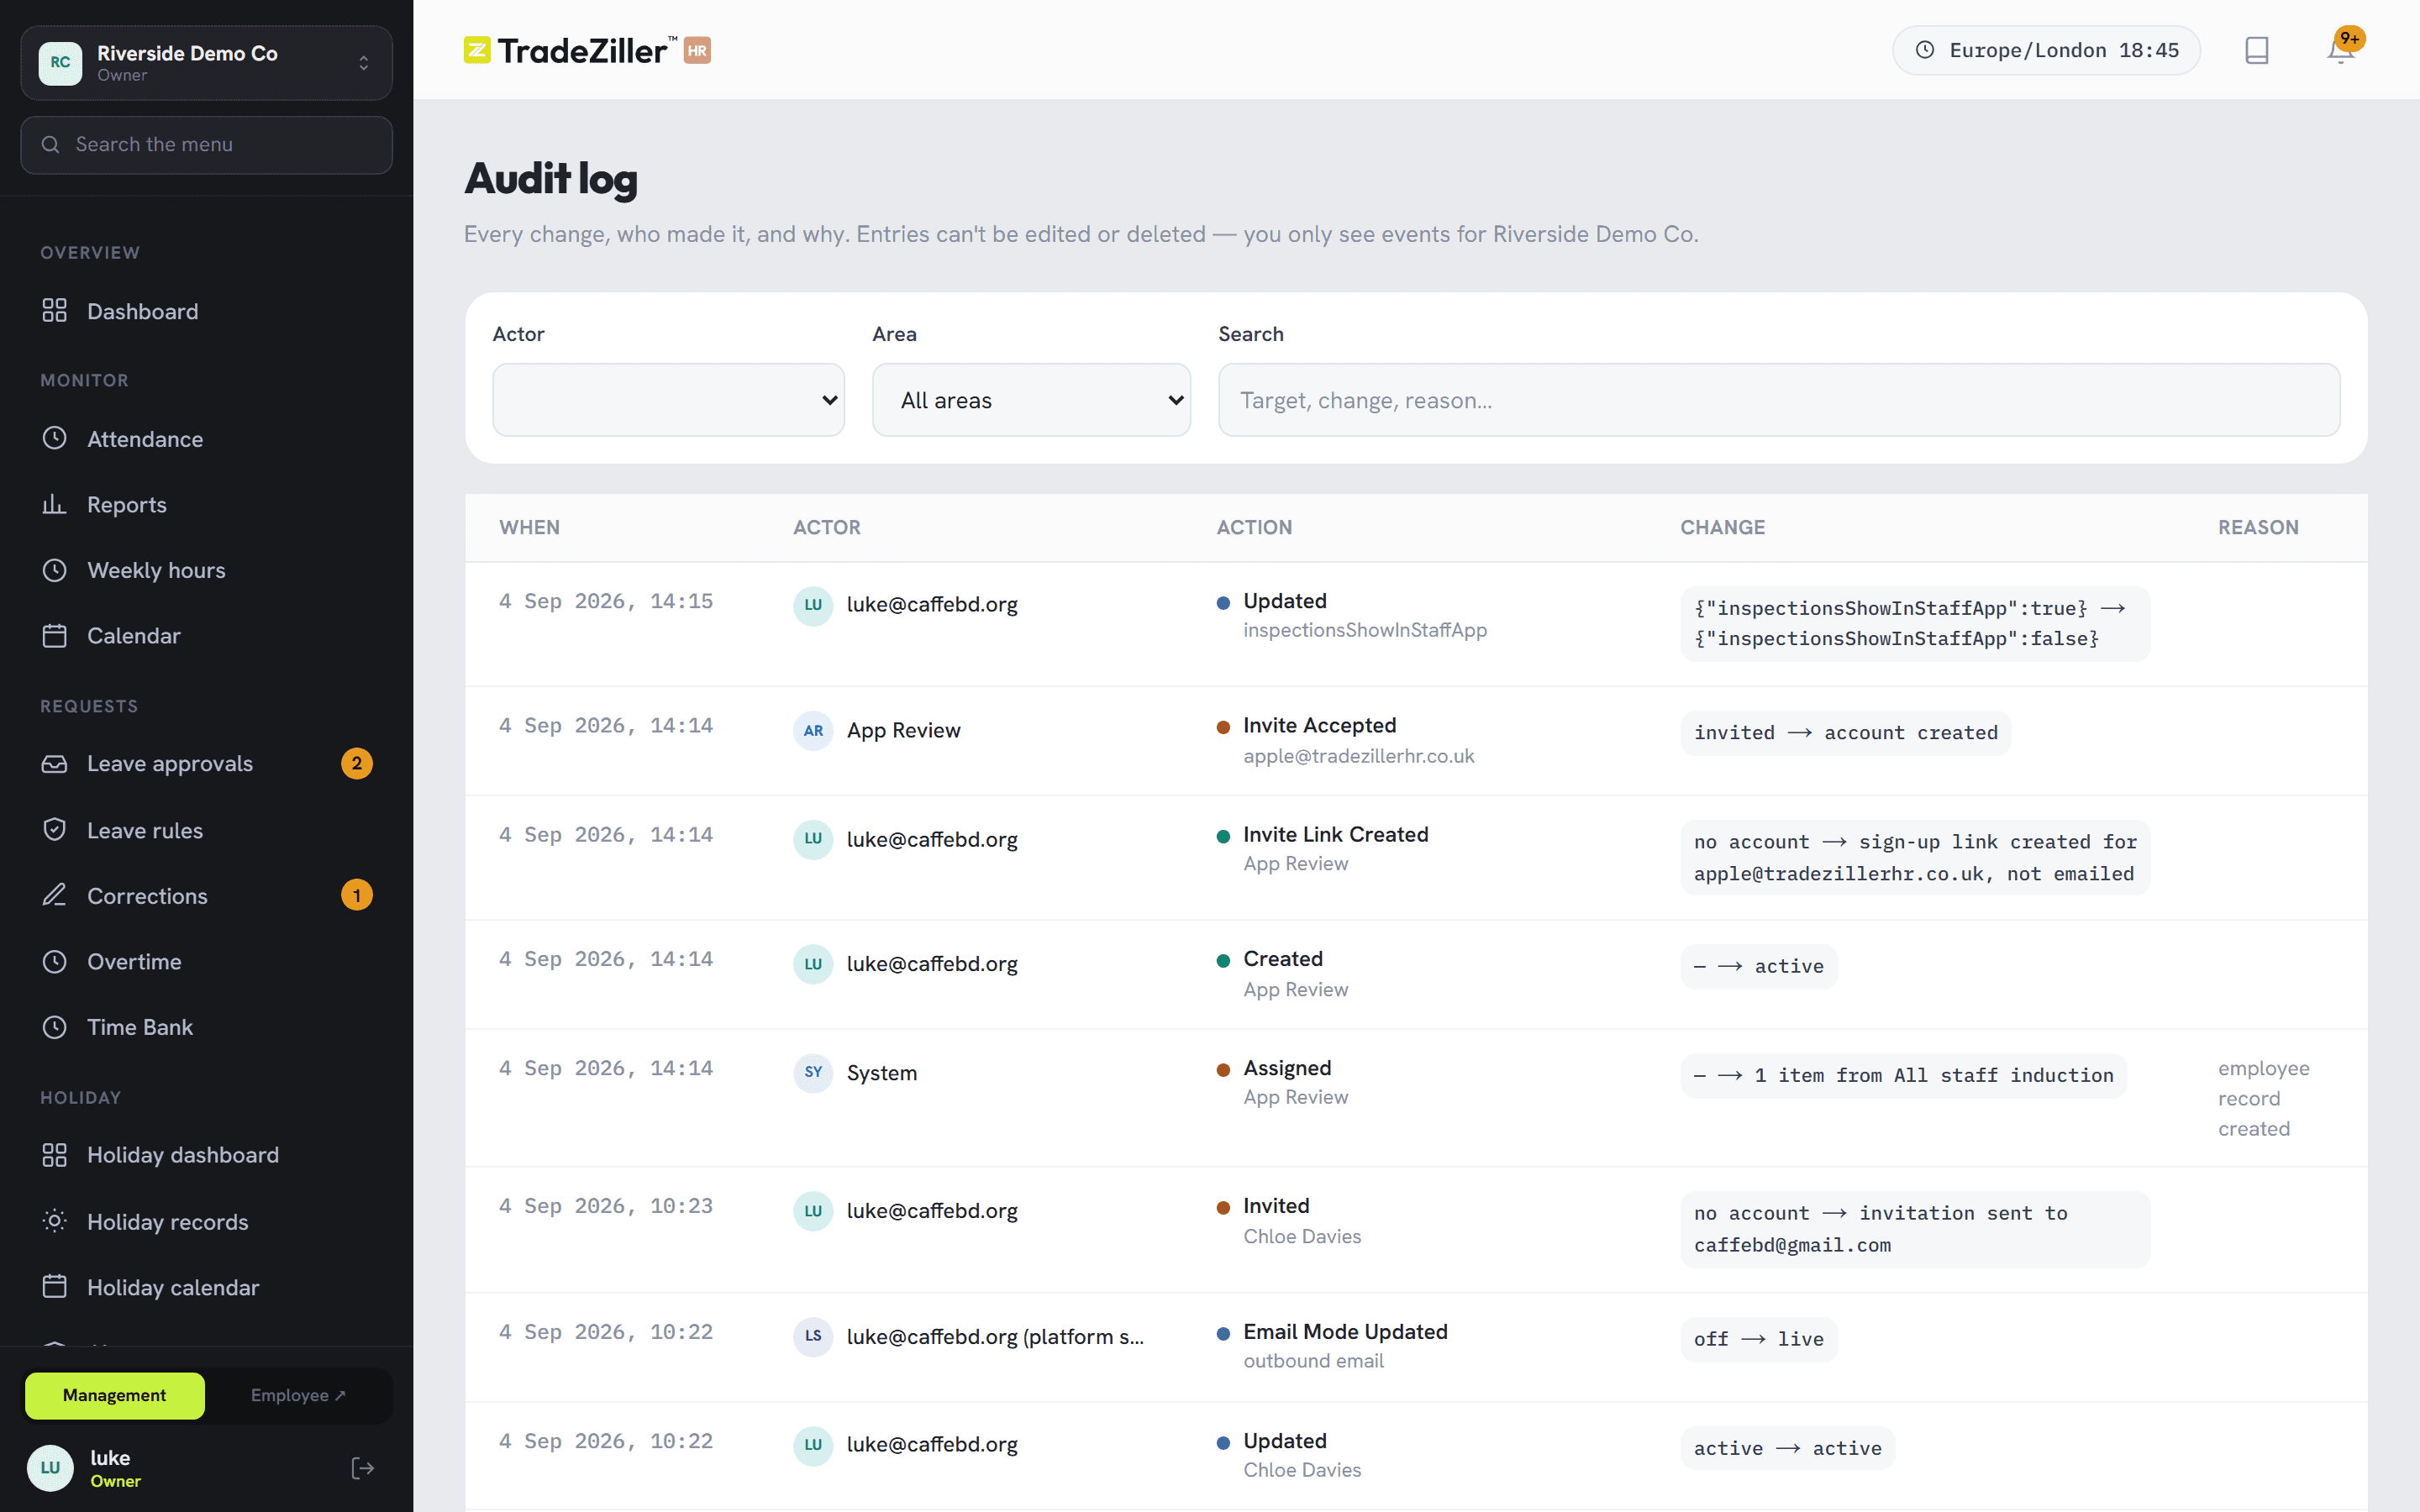Click the Leave rules shield icon
This screenshot has width=2420, height=1512.
click(x=54, y=830)
